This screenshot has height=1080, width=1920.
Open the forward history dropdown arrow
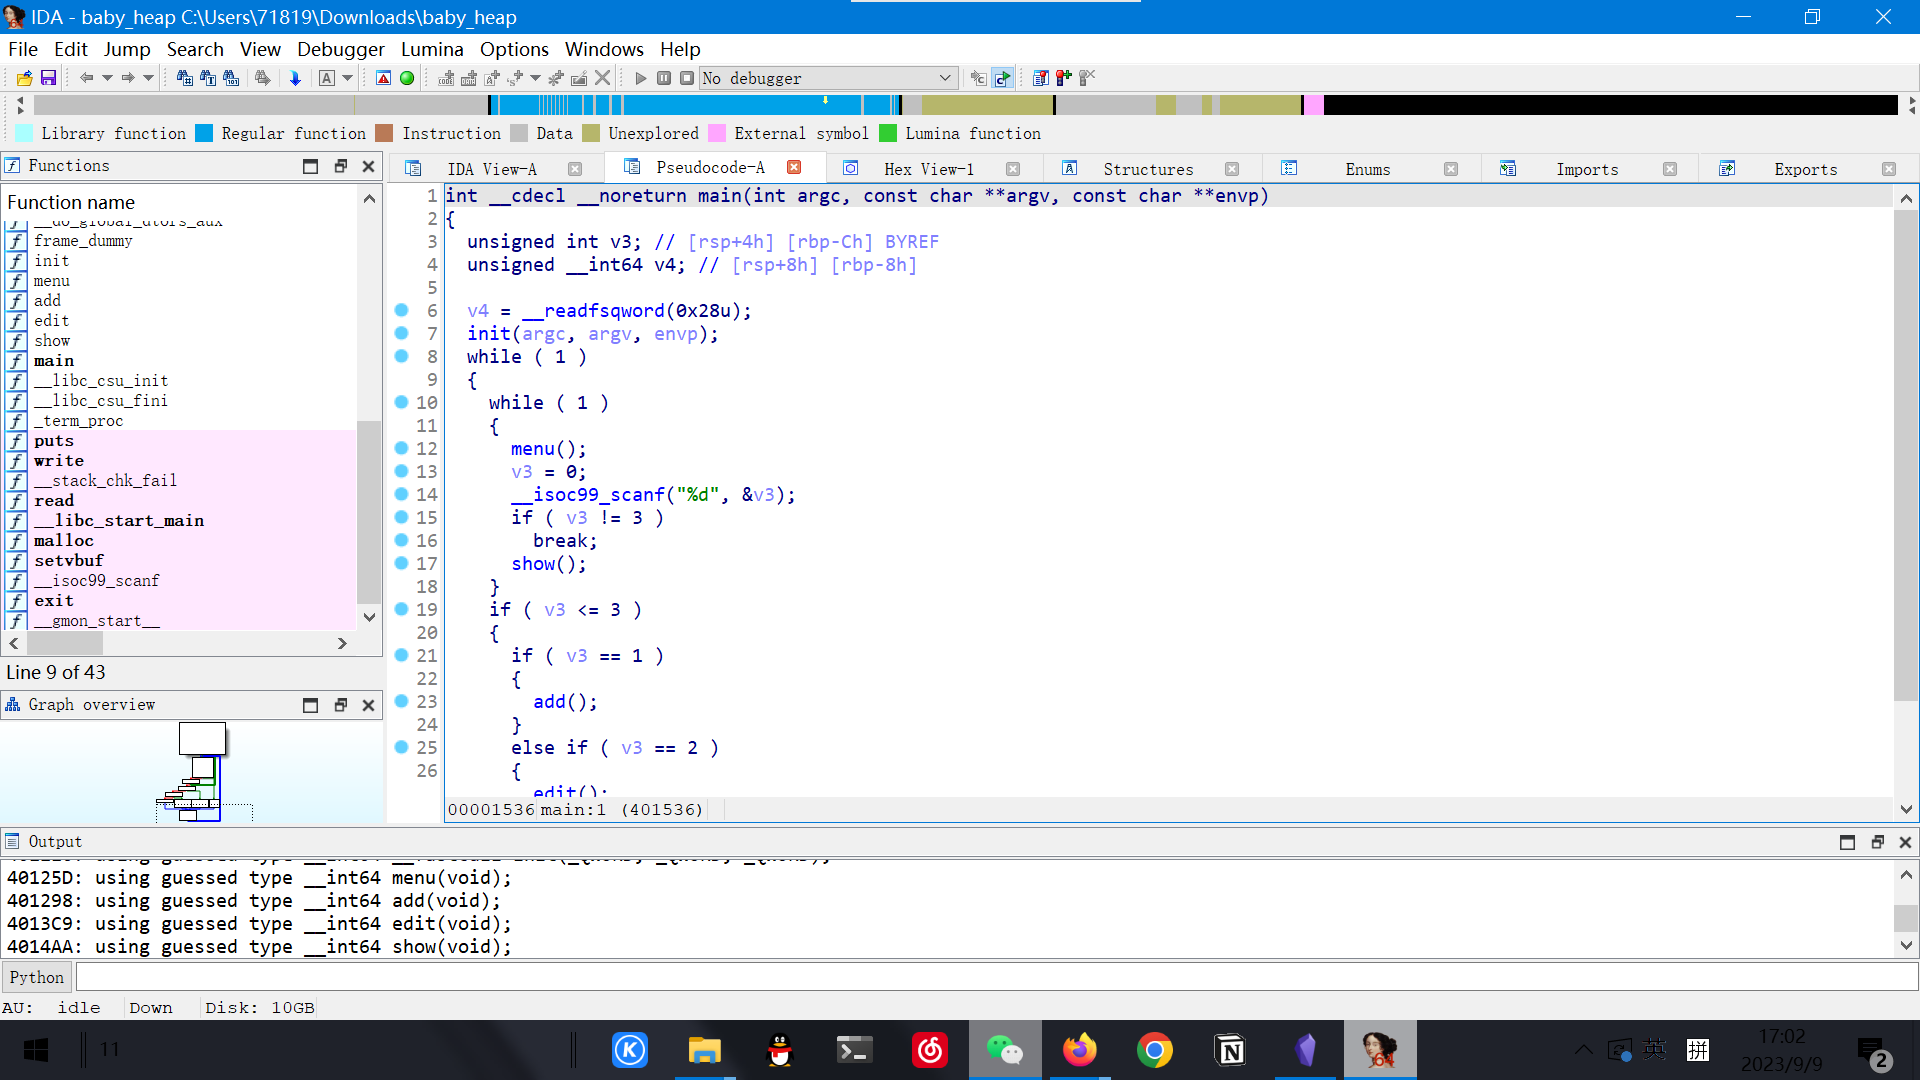148,78
